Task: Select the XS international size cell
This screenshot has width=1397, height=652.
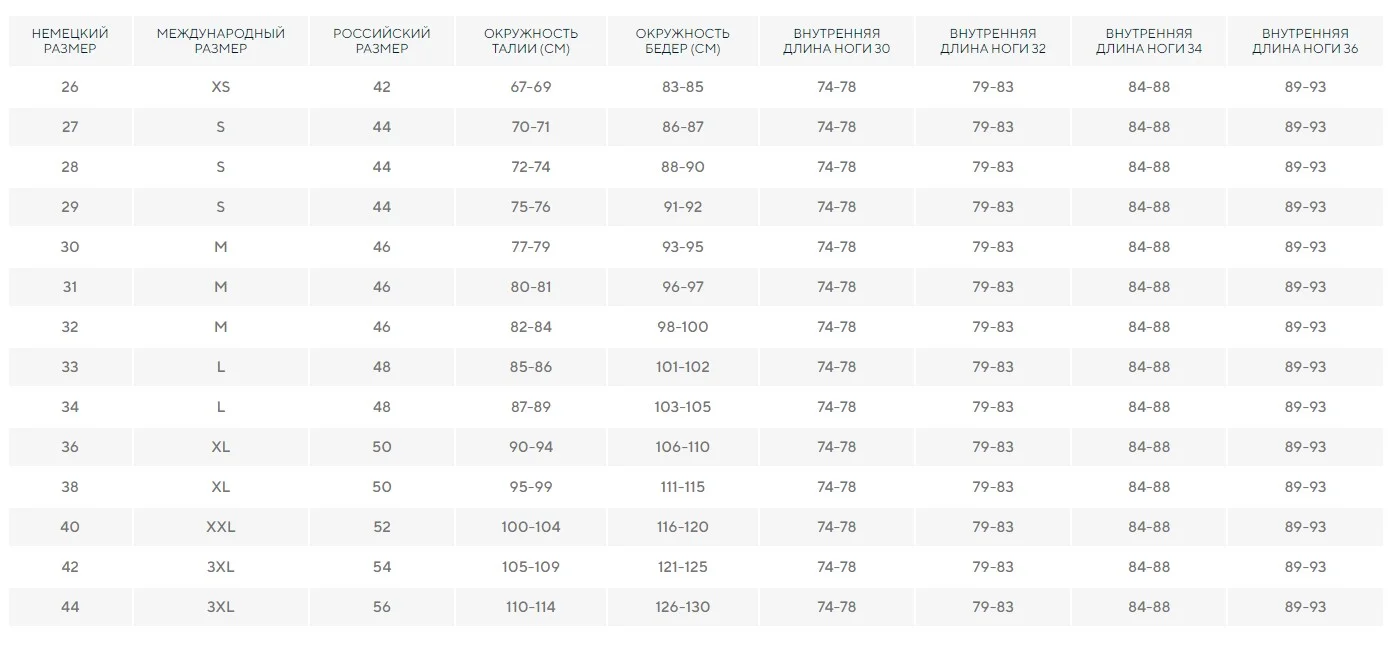Action: [x=221, y=87]
